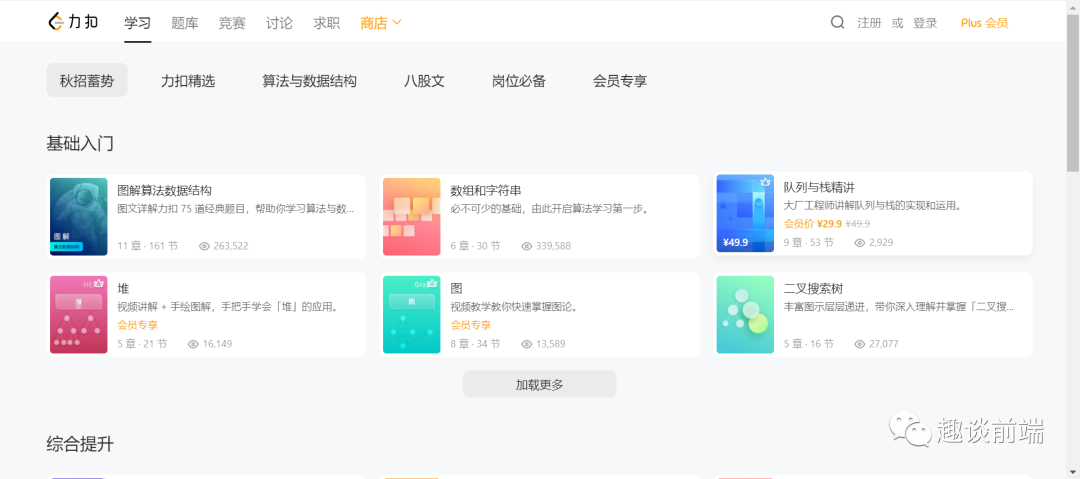Click description 必不可少的基础，由此开启算法学习第一步。

pos(550,209)
